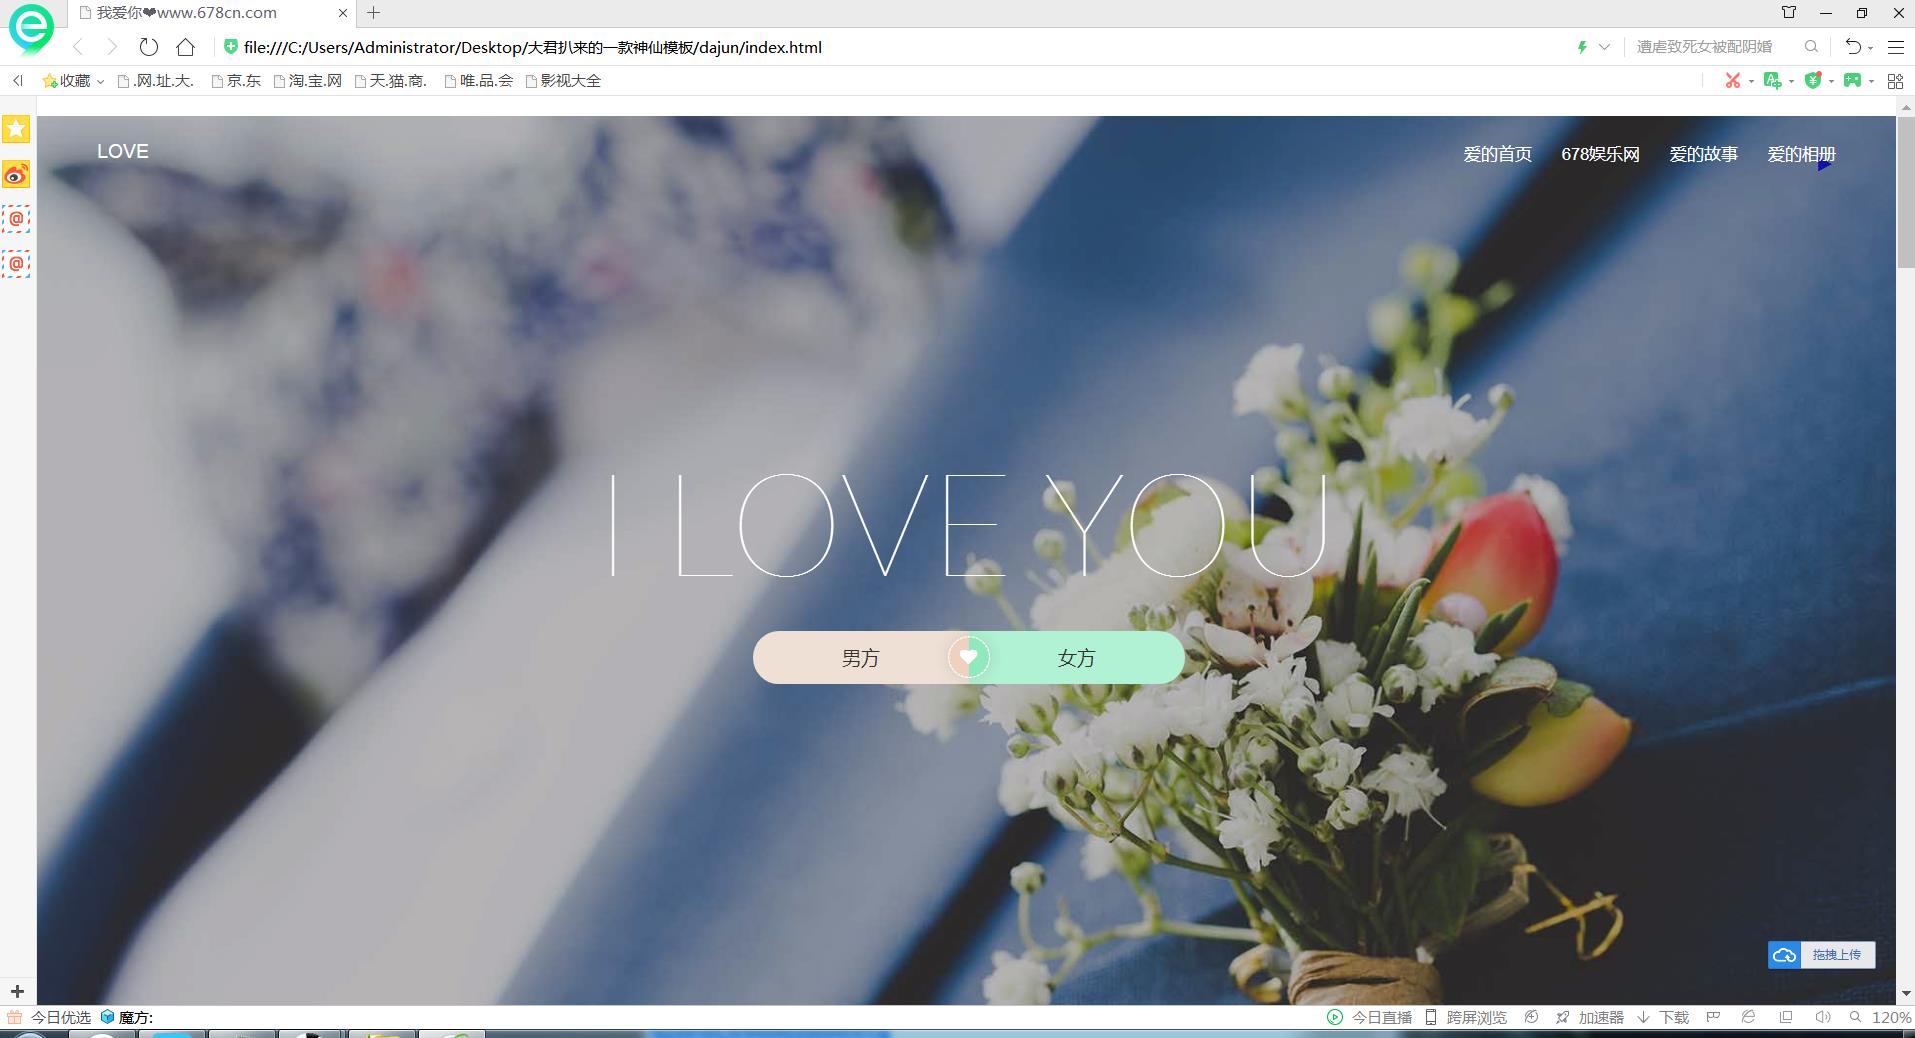Click the green translate extension icon
Screen dimensions: 1915x1038
(1772, 80)
